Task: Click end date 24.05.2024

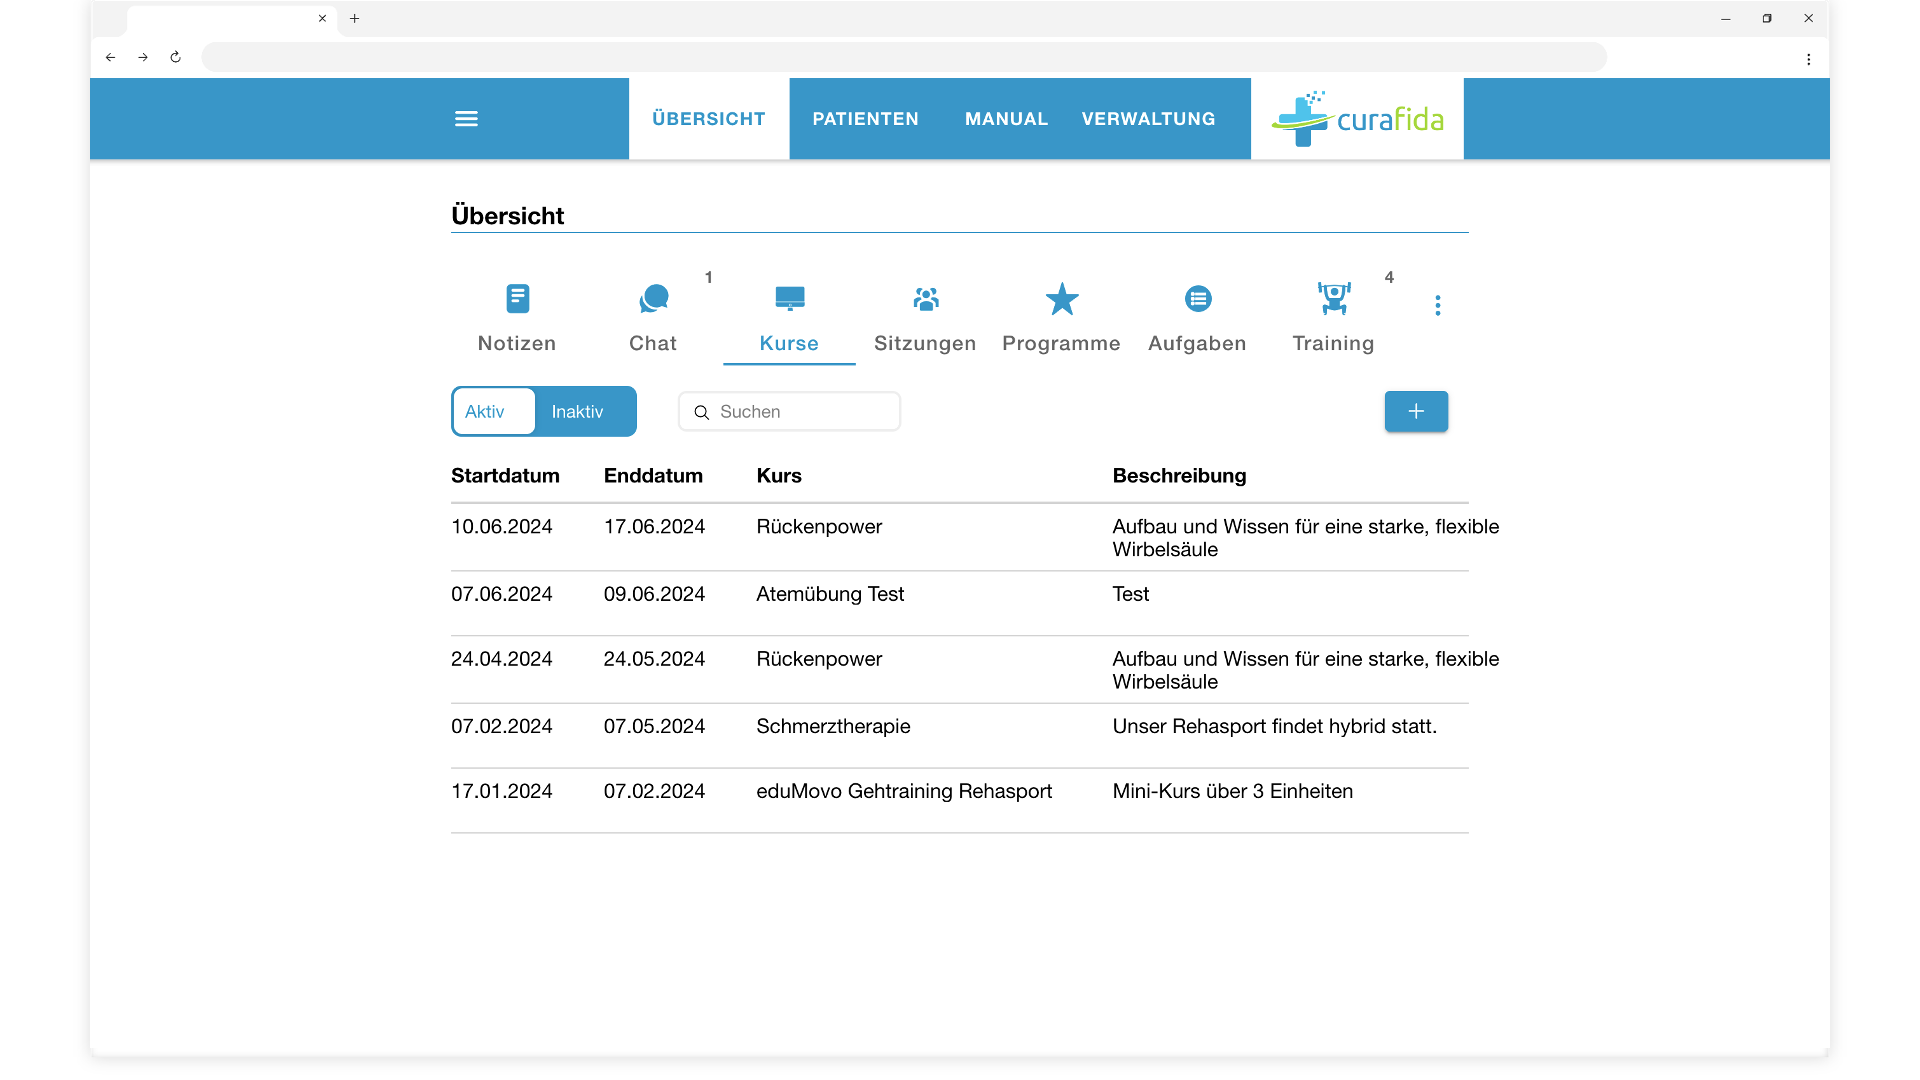Action: [x=654, y=659]
